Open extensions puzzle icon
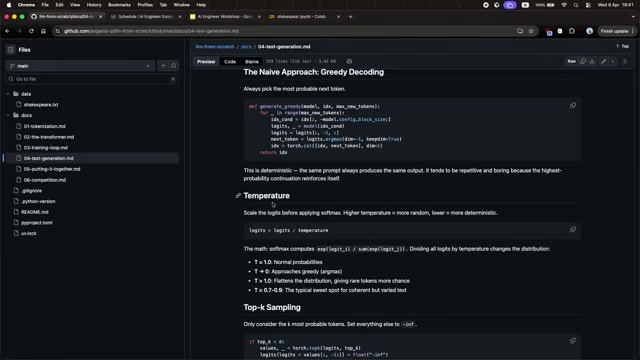The width and height of the screenshot is (640, 360). coord(571,31)
